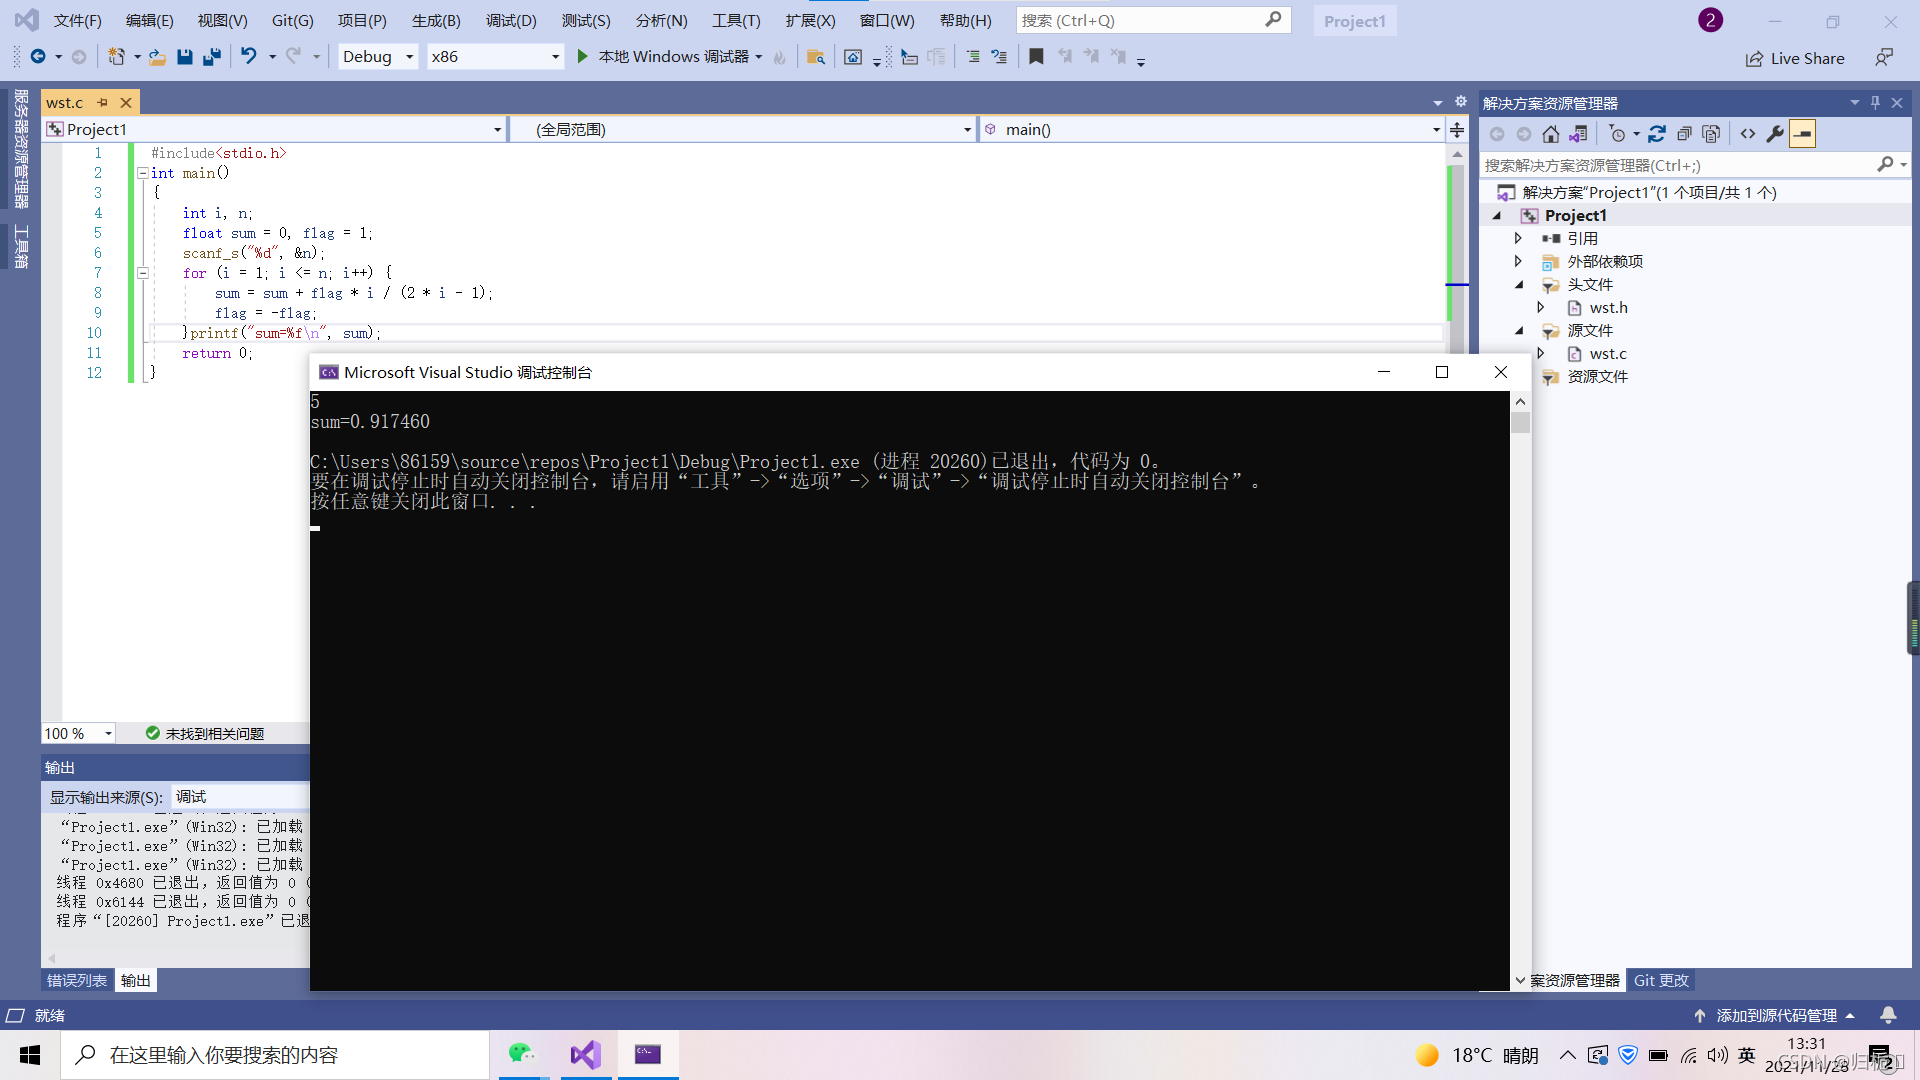This screenshot has width=1920, height=1080.
Task: Select wst.c in Solution Explorer tree
Action: point(1608,354)
